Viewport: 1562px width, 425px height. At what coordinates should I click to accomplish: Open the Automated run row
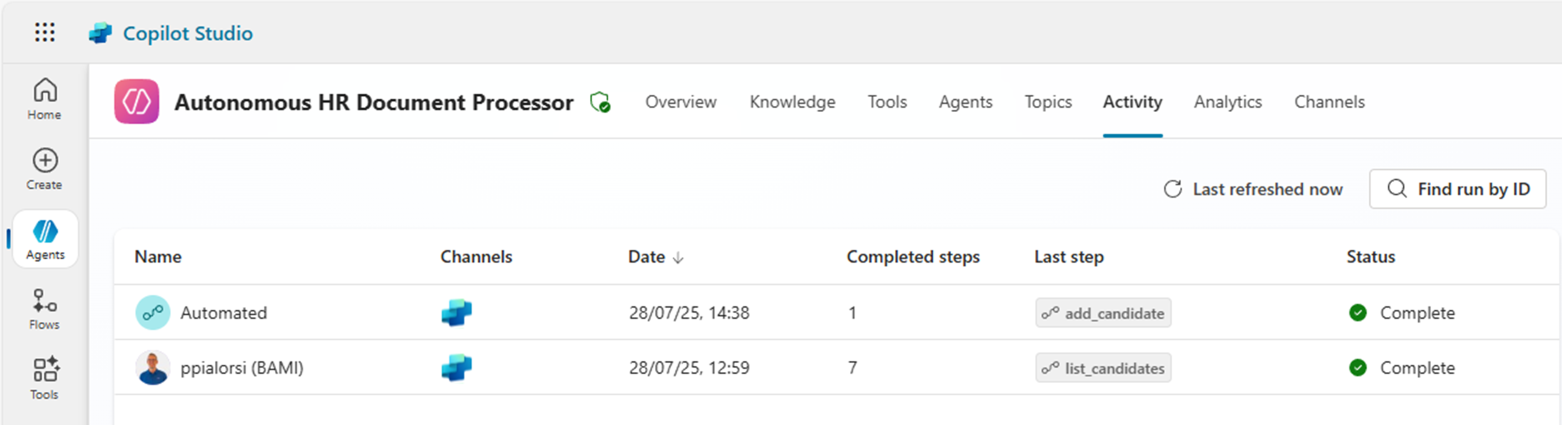[x=836, y=313]
